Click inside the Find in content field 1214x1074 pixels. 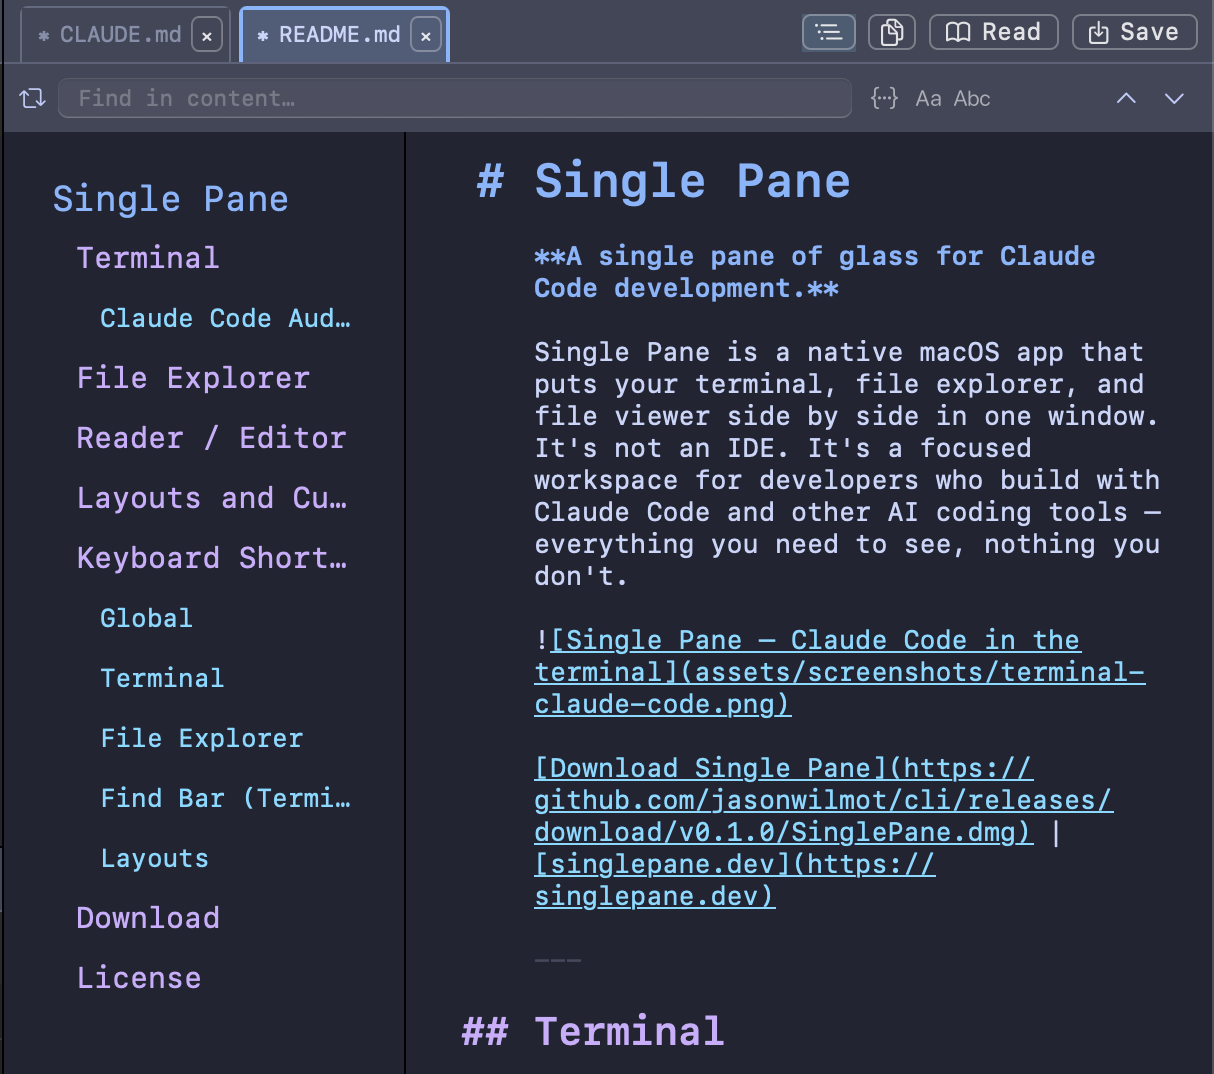[455, 97]
